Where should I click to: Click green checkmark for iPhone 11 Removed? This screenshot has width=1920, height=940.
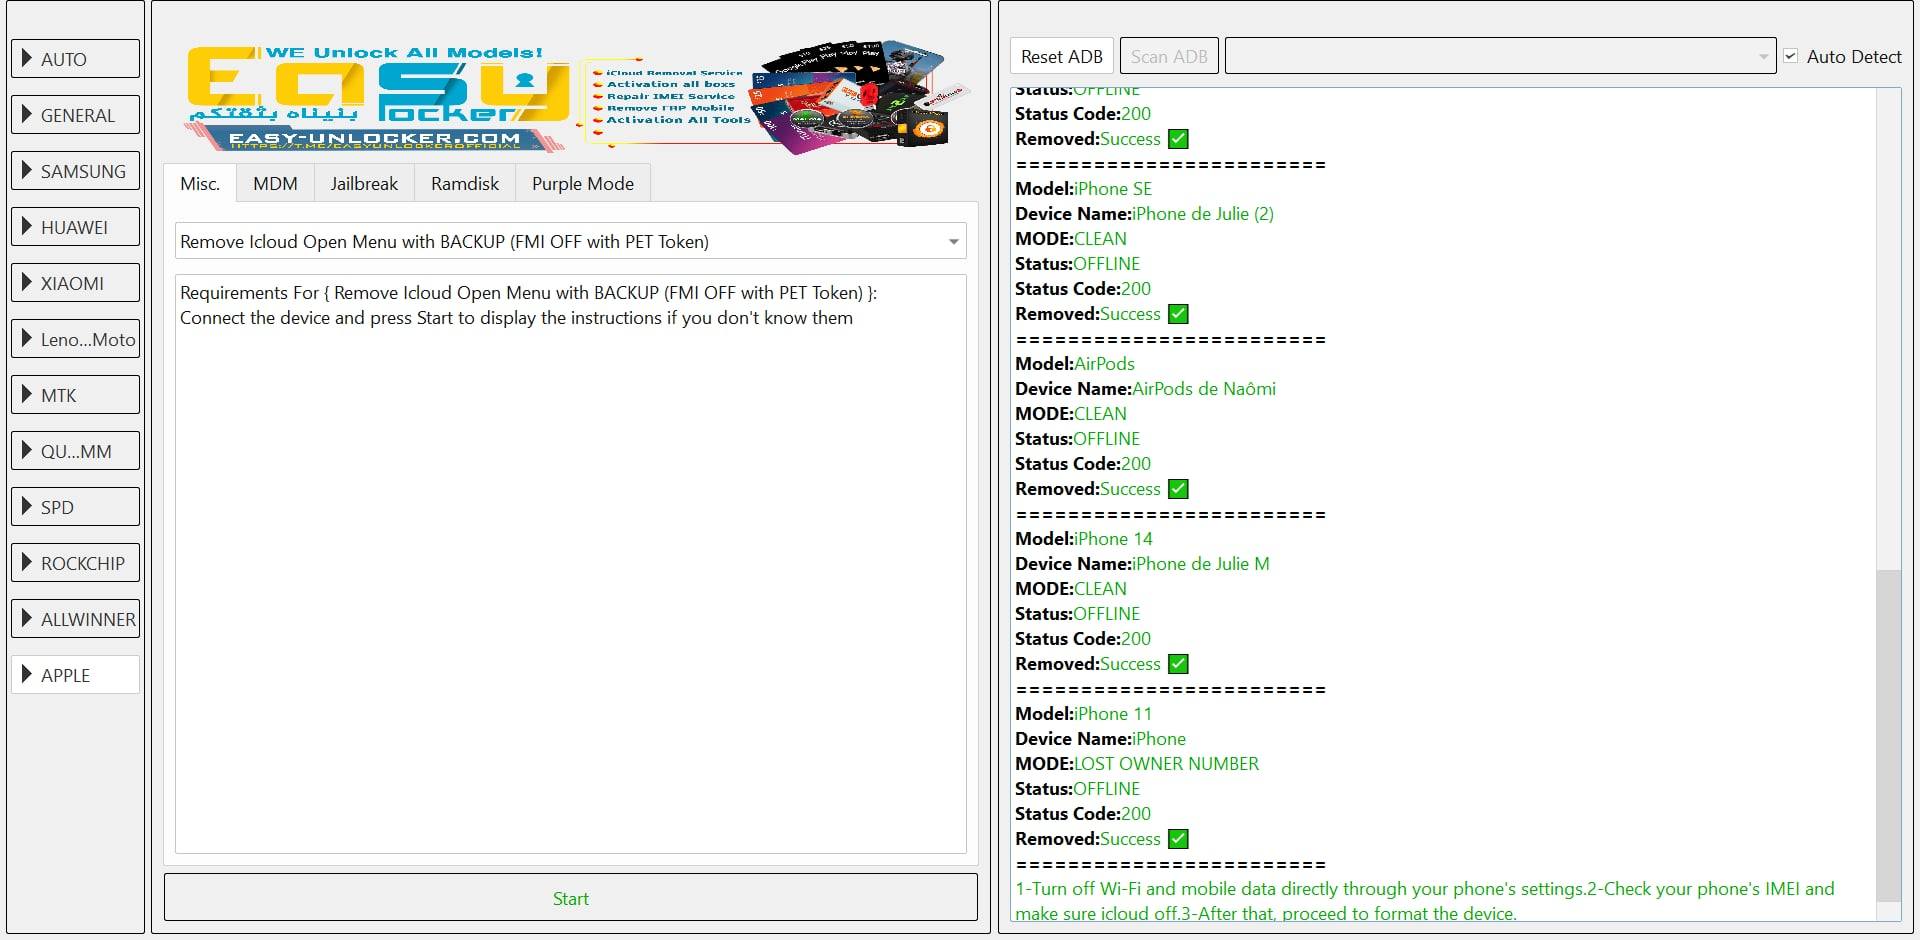coord(1178,839)
